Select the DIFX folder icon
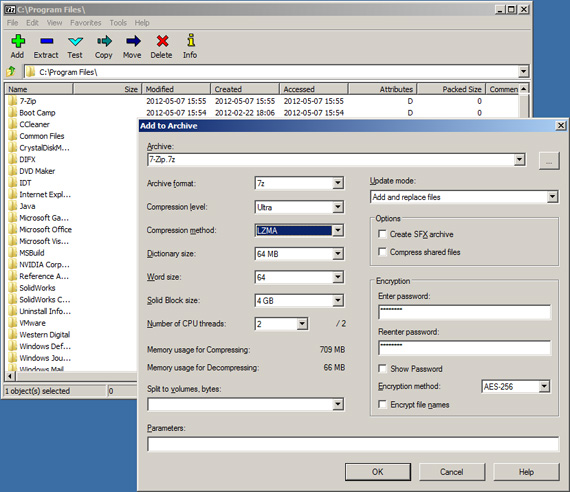Image resolution: width=570 pixels, height=492 pixels. pos(12,159)
